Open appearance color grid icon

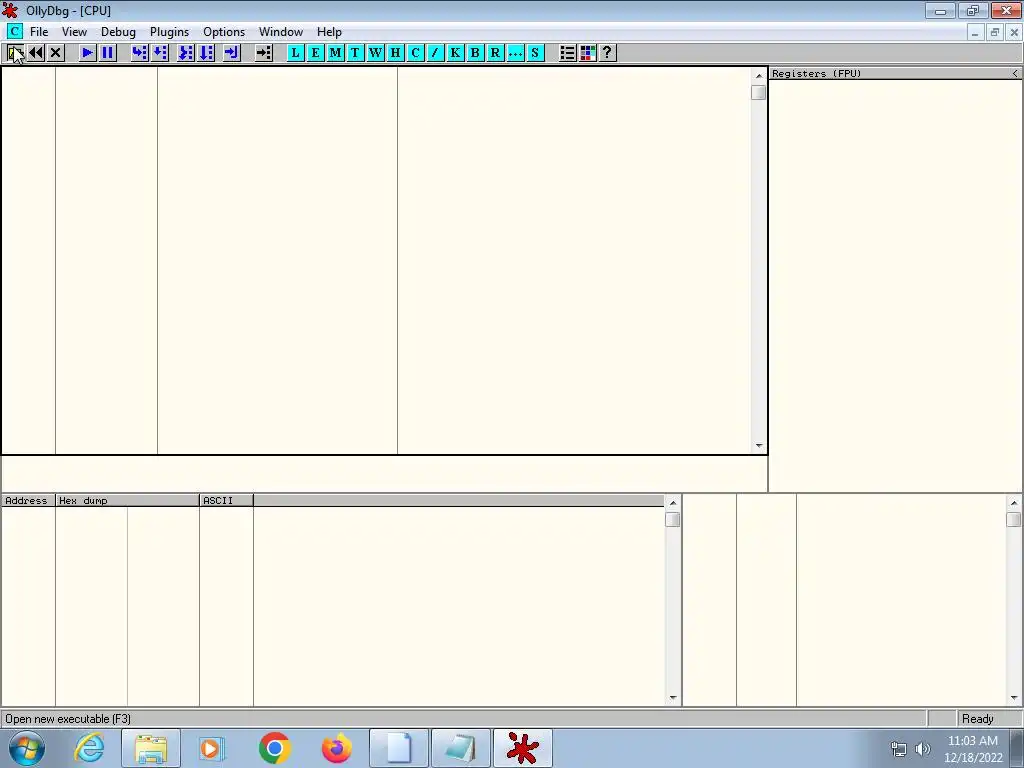pos(587,53)
